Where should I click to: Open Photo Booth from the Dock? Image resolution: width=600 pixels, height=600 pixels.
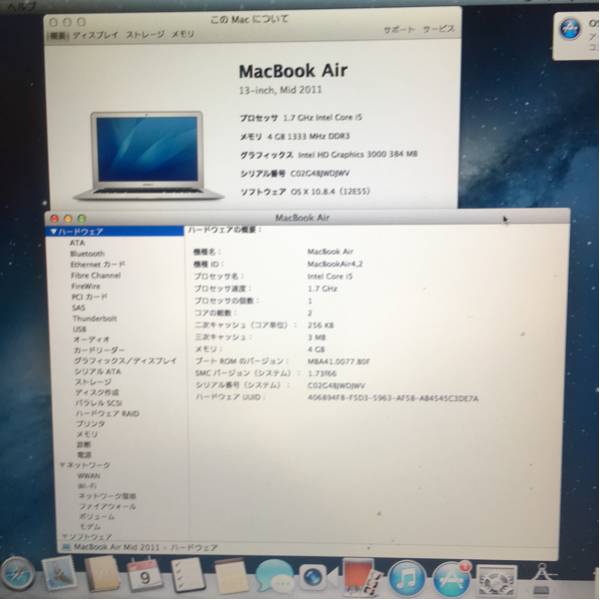tap(361, 577)
